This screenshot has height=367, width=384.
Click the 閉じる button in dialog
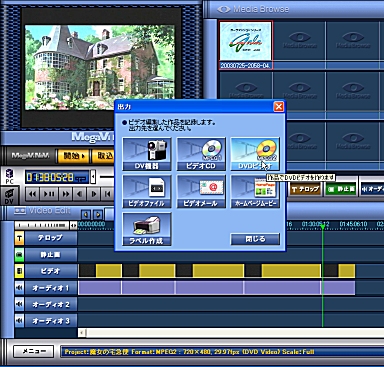(x=255, y=239)
